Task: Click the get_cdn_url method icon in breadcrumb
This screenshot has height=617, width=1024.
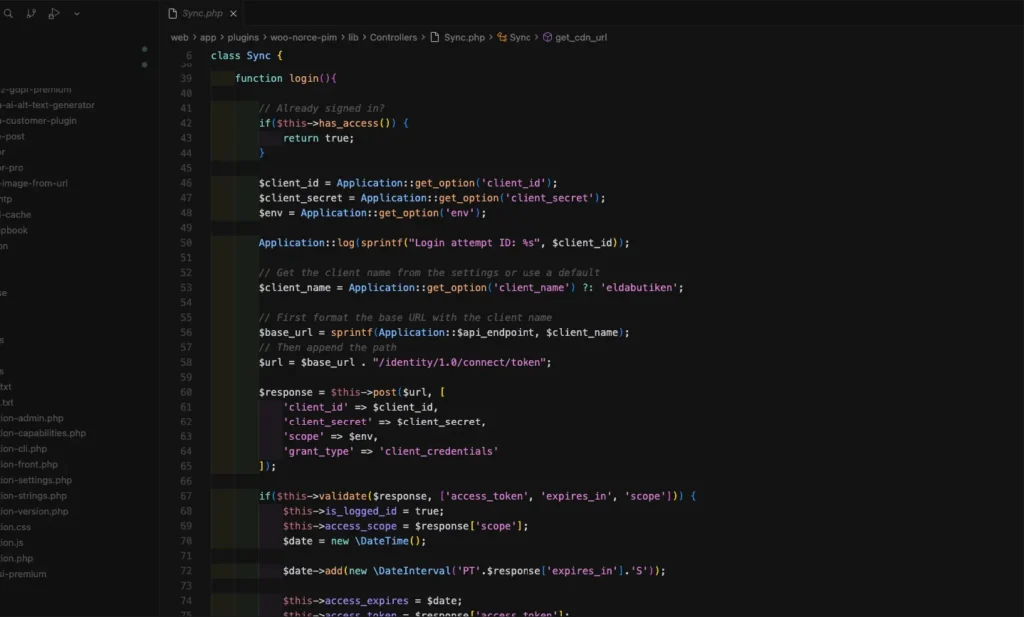Action: 547,37
